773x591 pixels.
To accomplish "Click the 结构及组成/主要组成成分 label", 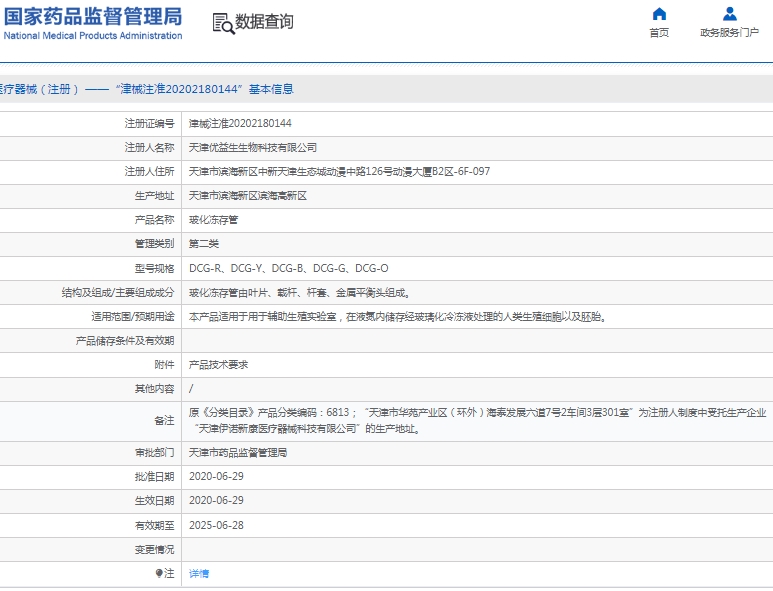I will click(x=118, y=293).
